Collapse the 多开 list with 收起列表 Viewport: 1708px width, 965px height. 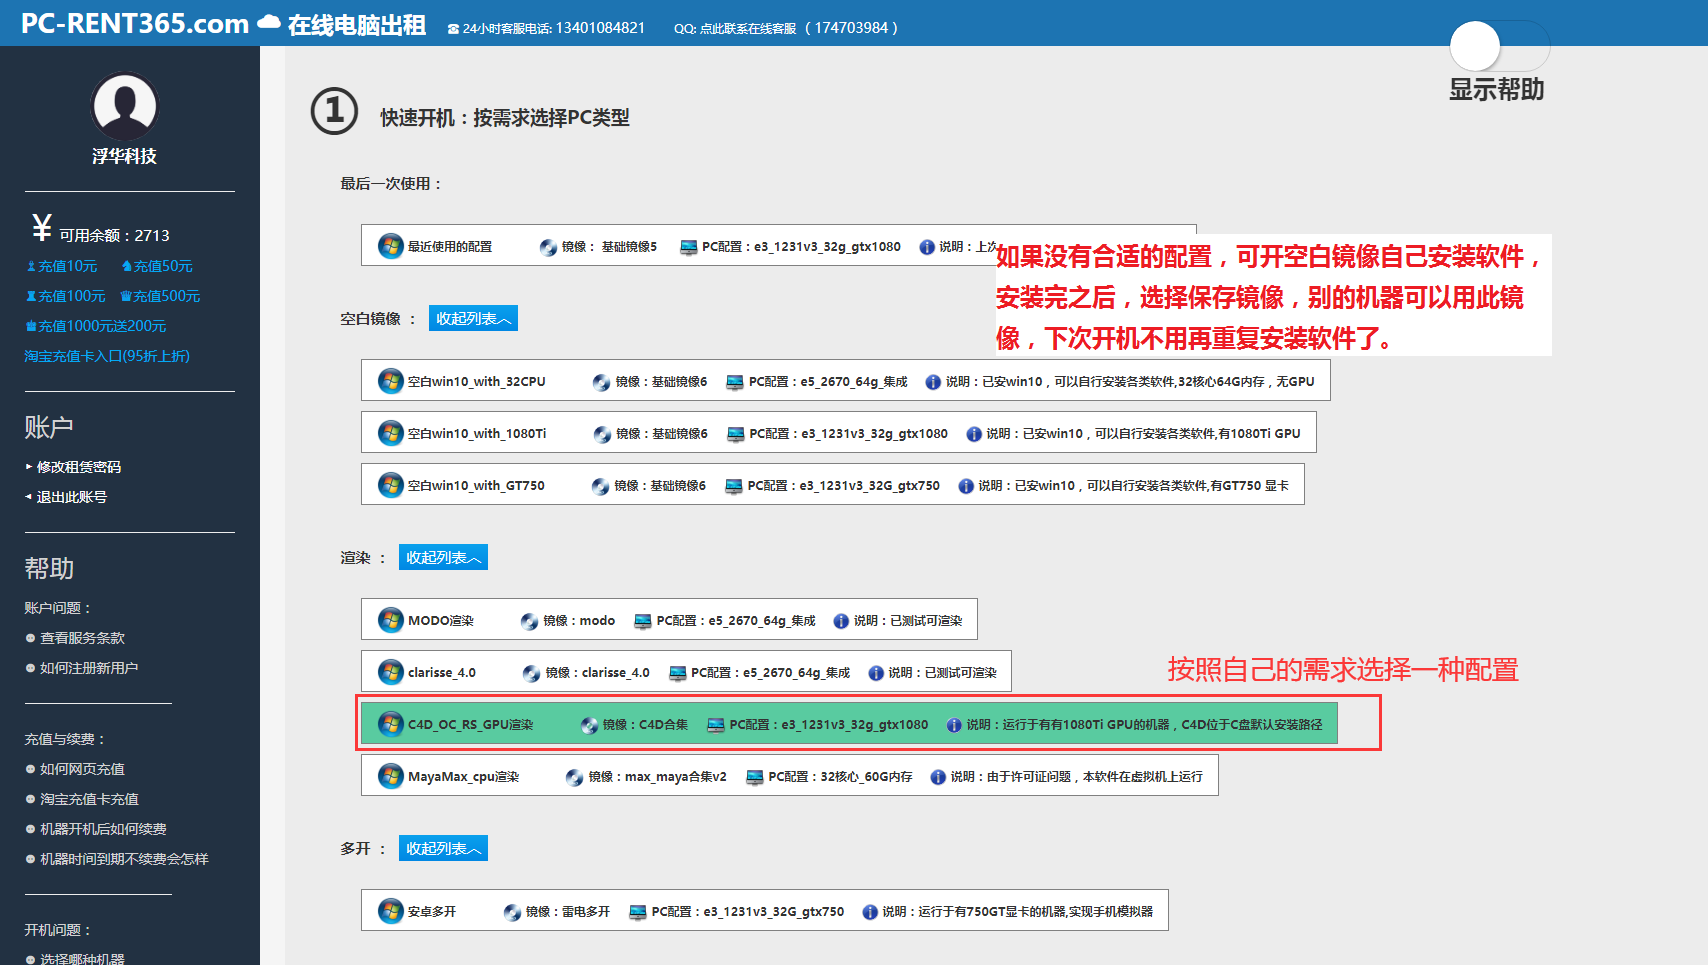pos(443,848)
